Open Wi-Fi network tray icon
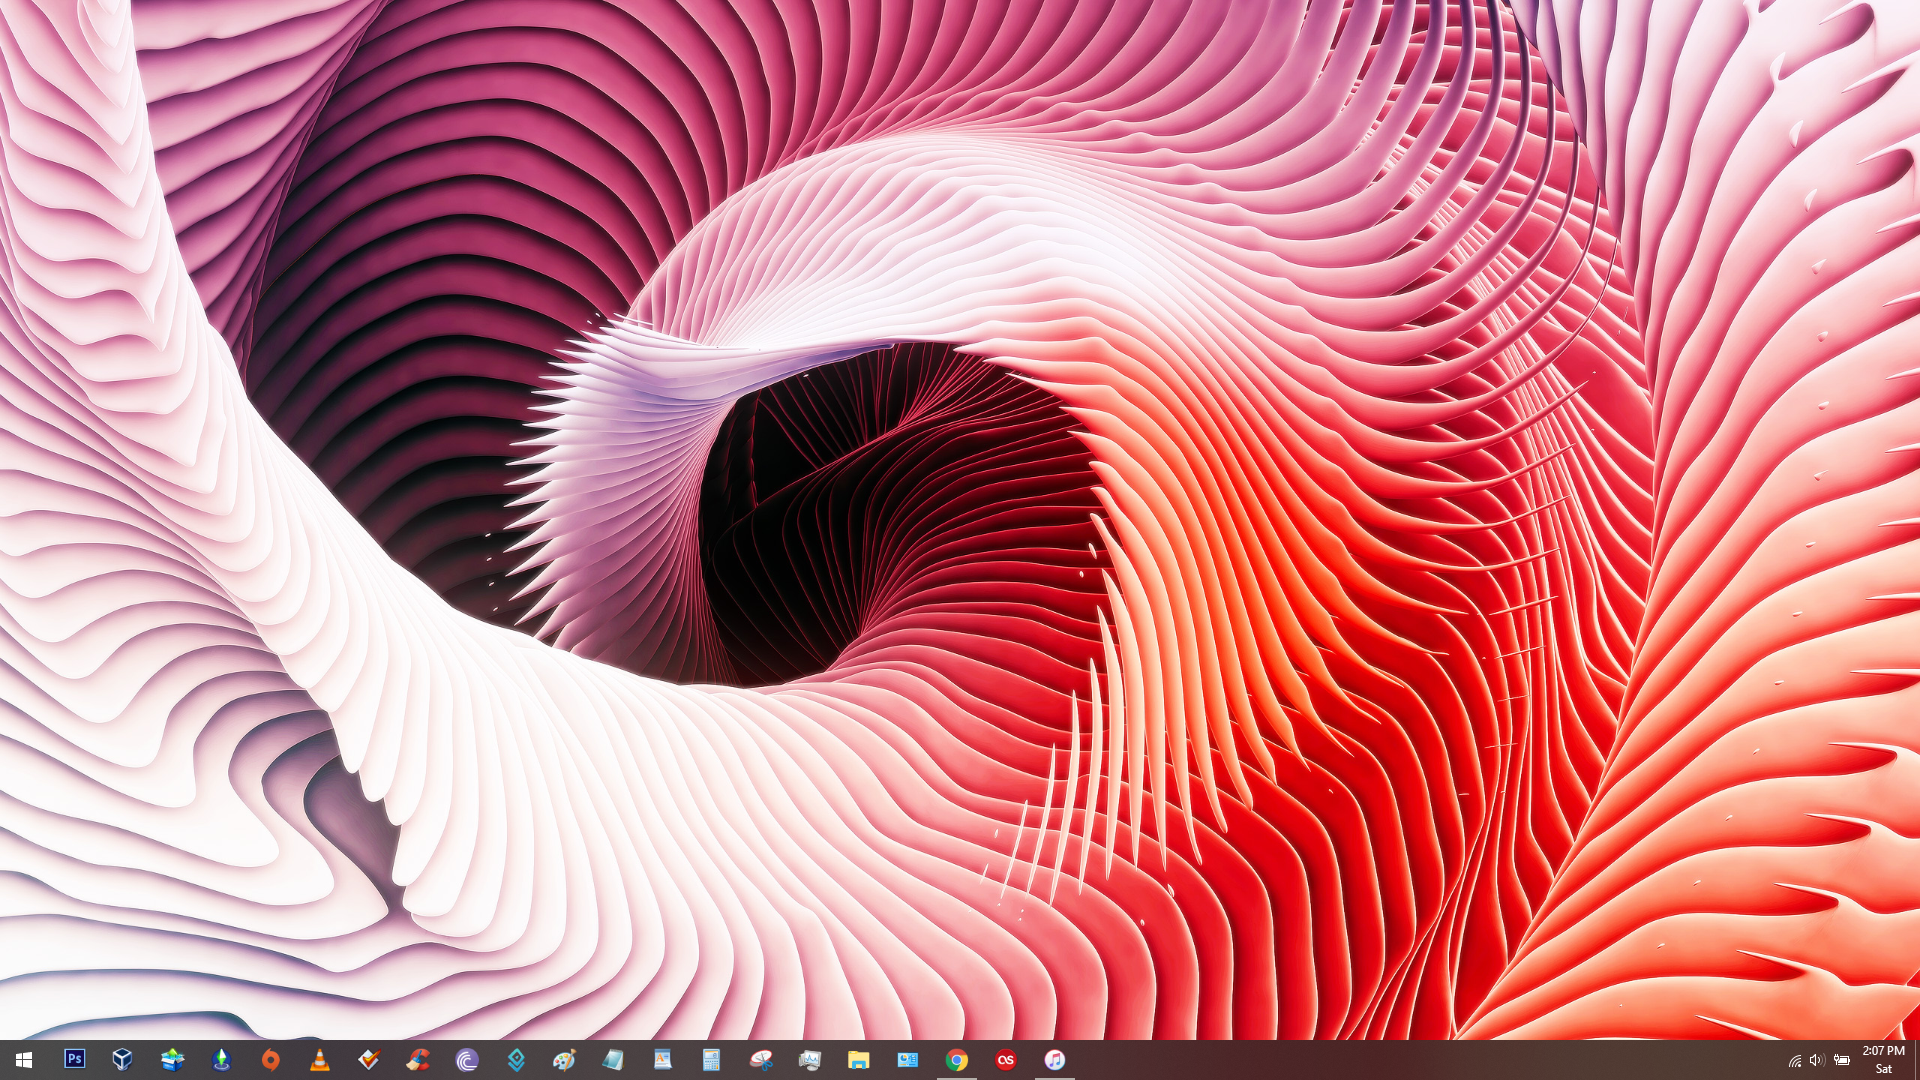The width and height of the screenshot is (1920, 1080). pyautogui.click(x=1795, y=1060)
